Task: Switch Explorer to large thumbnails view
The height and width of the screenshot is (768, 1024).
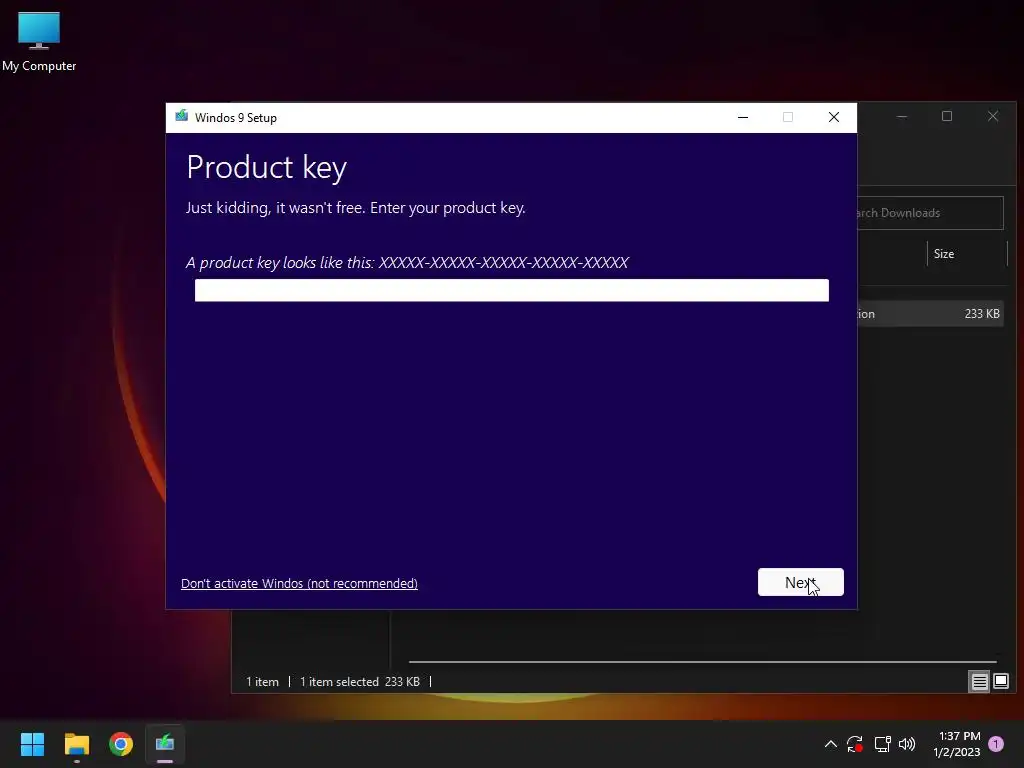Action: (1001, 682)
